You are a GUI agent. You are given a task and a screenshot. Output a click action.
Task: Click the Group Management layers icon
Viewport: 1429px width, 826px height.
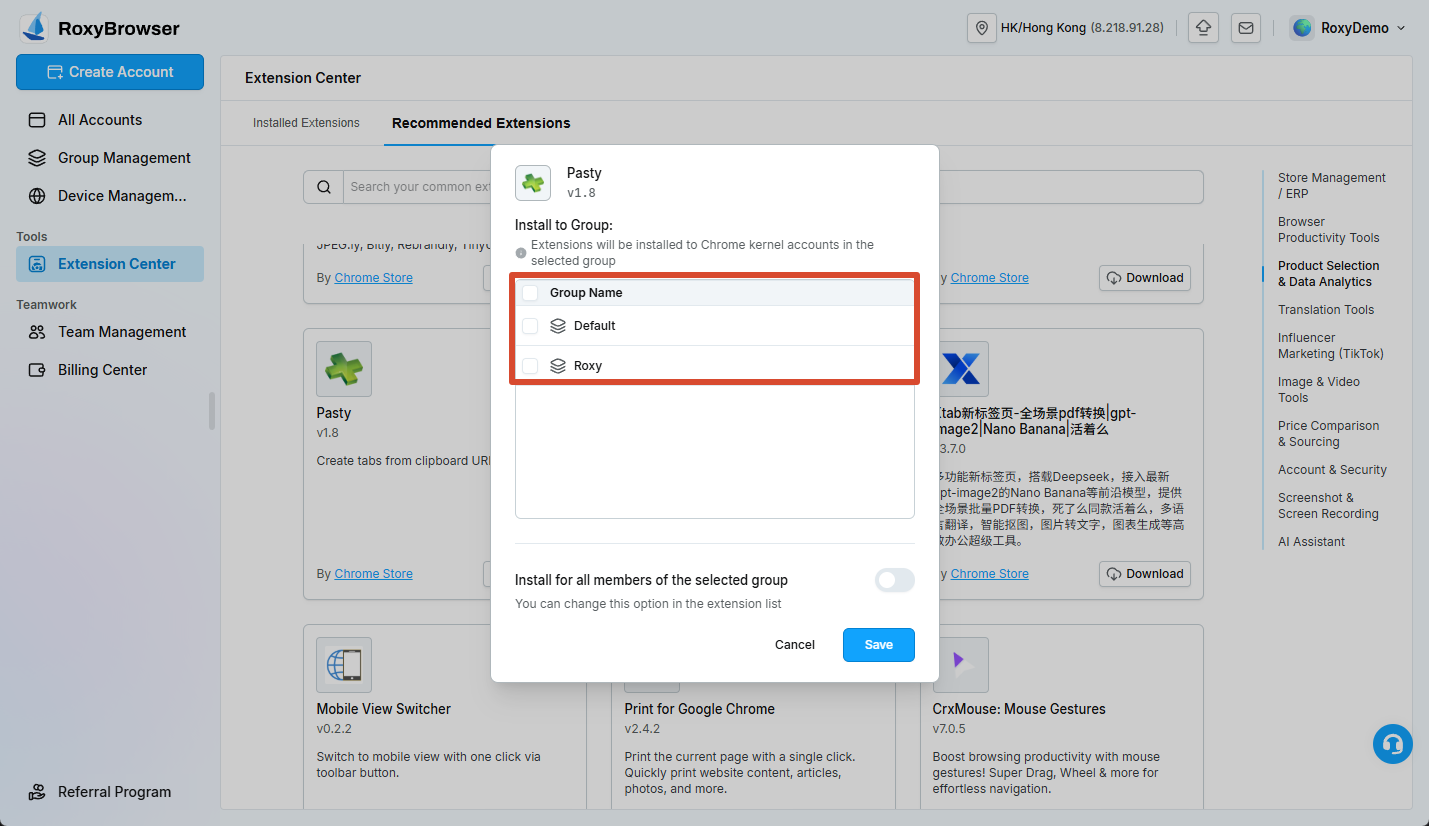(37, 158)
